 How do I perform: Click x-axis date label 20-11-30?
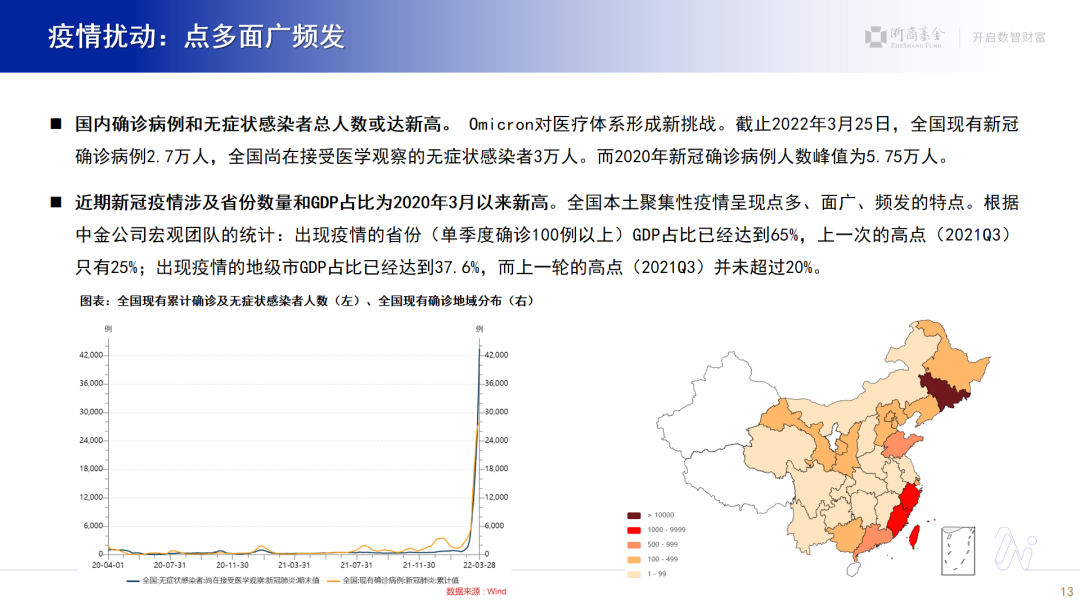click(x=232, y=565)
